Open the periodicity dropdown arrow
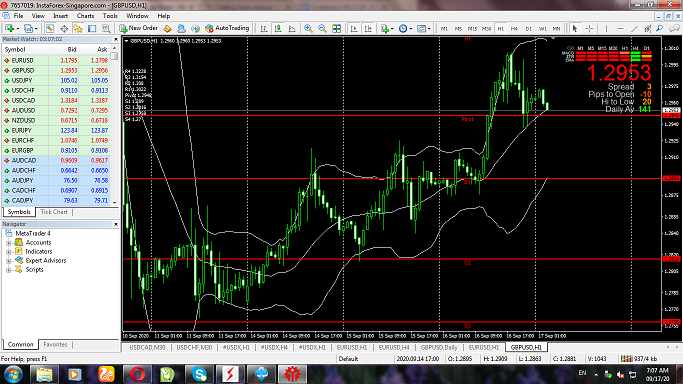This screenshot has height=384, width=683. pos(411,29)
